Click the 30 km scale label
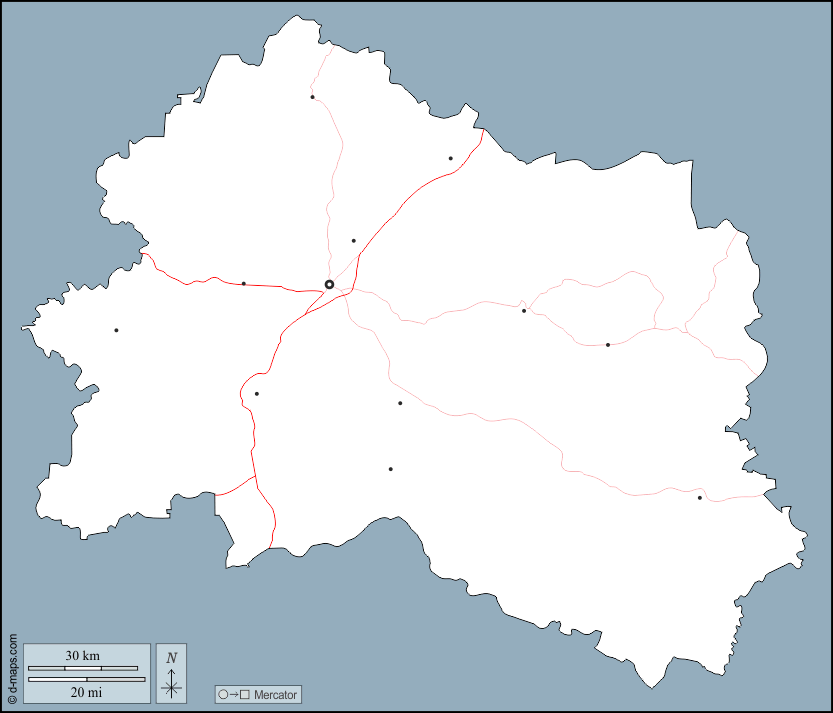The image size is (833, 713). click(x=83, y=656)
